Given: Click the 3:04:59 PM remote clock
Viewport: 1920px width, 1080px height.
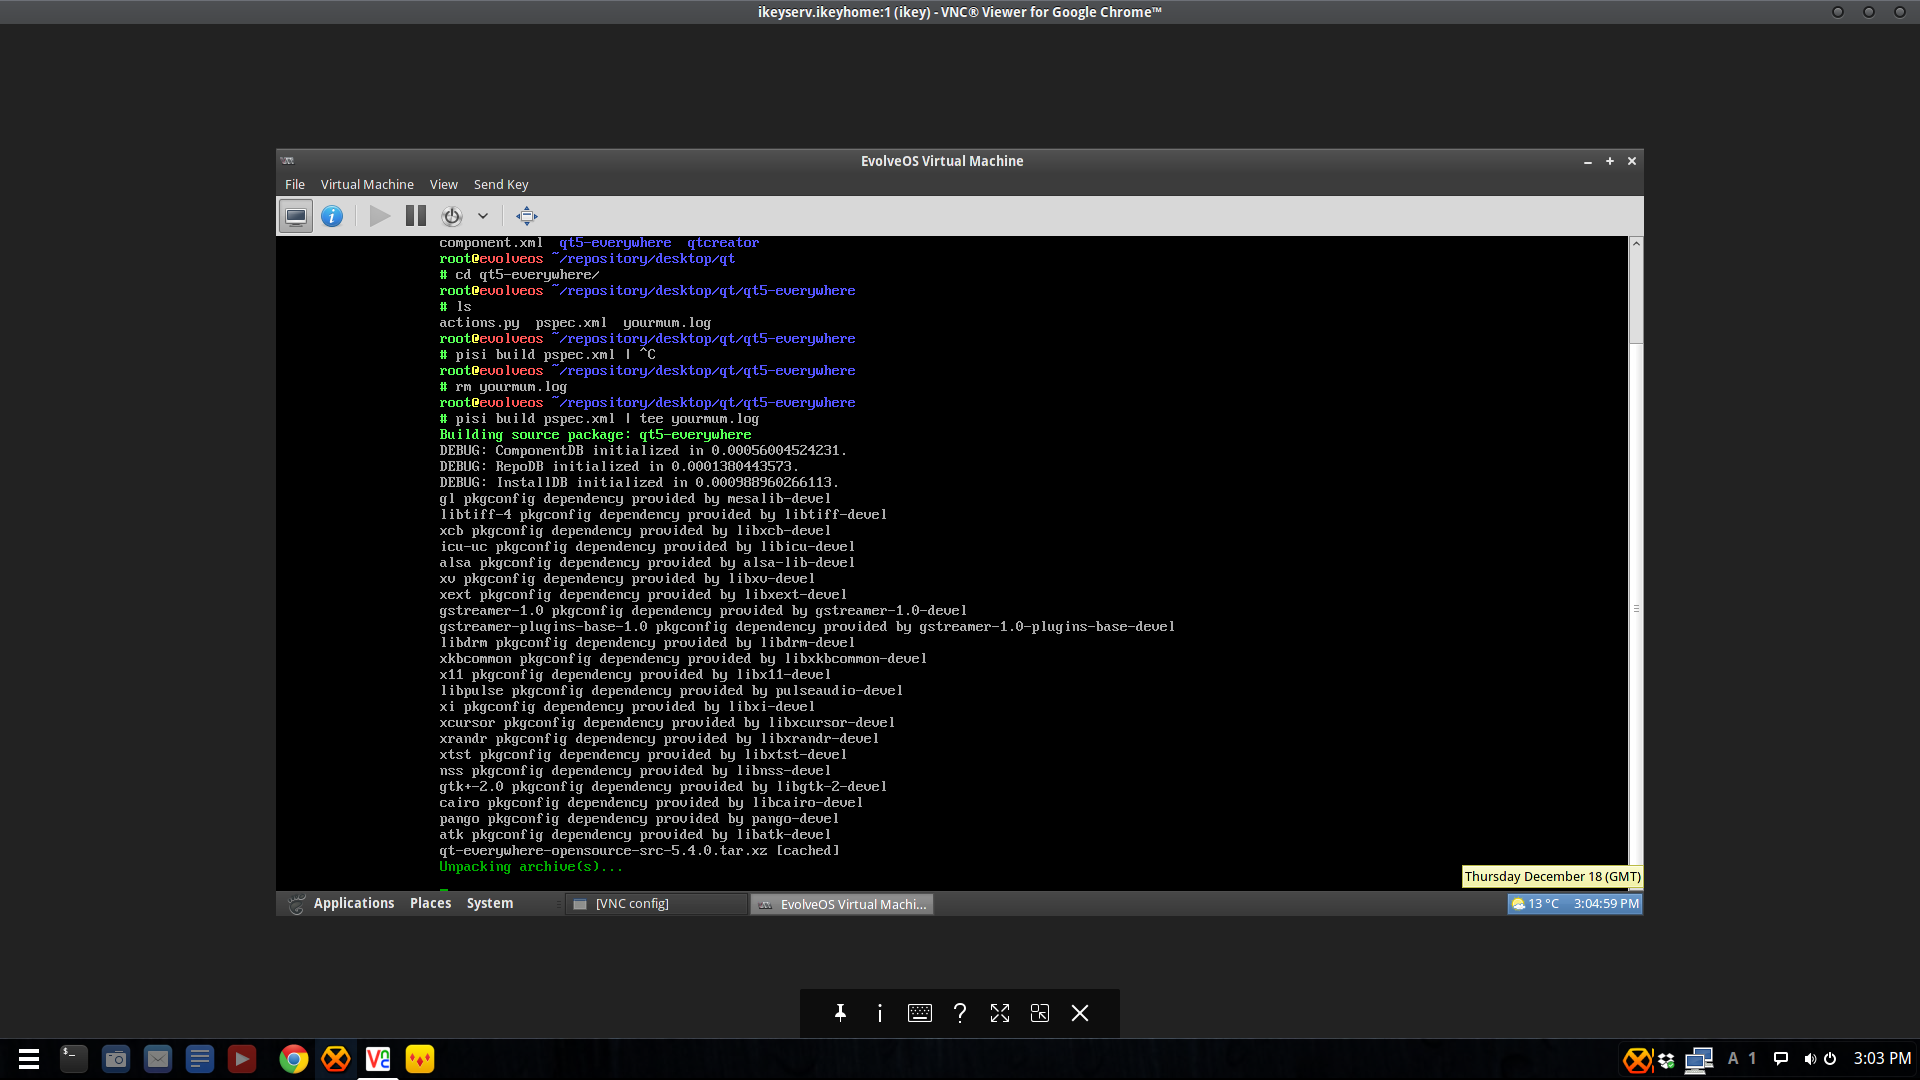Looking at the screenshot, I should point(1606,904).
